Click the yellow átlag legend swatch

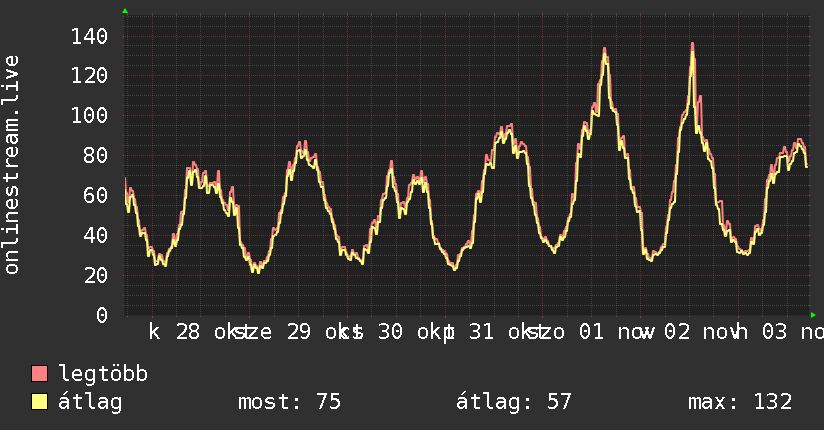[39, 402]
